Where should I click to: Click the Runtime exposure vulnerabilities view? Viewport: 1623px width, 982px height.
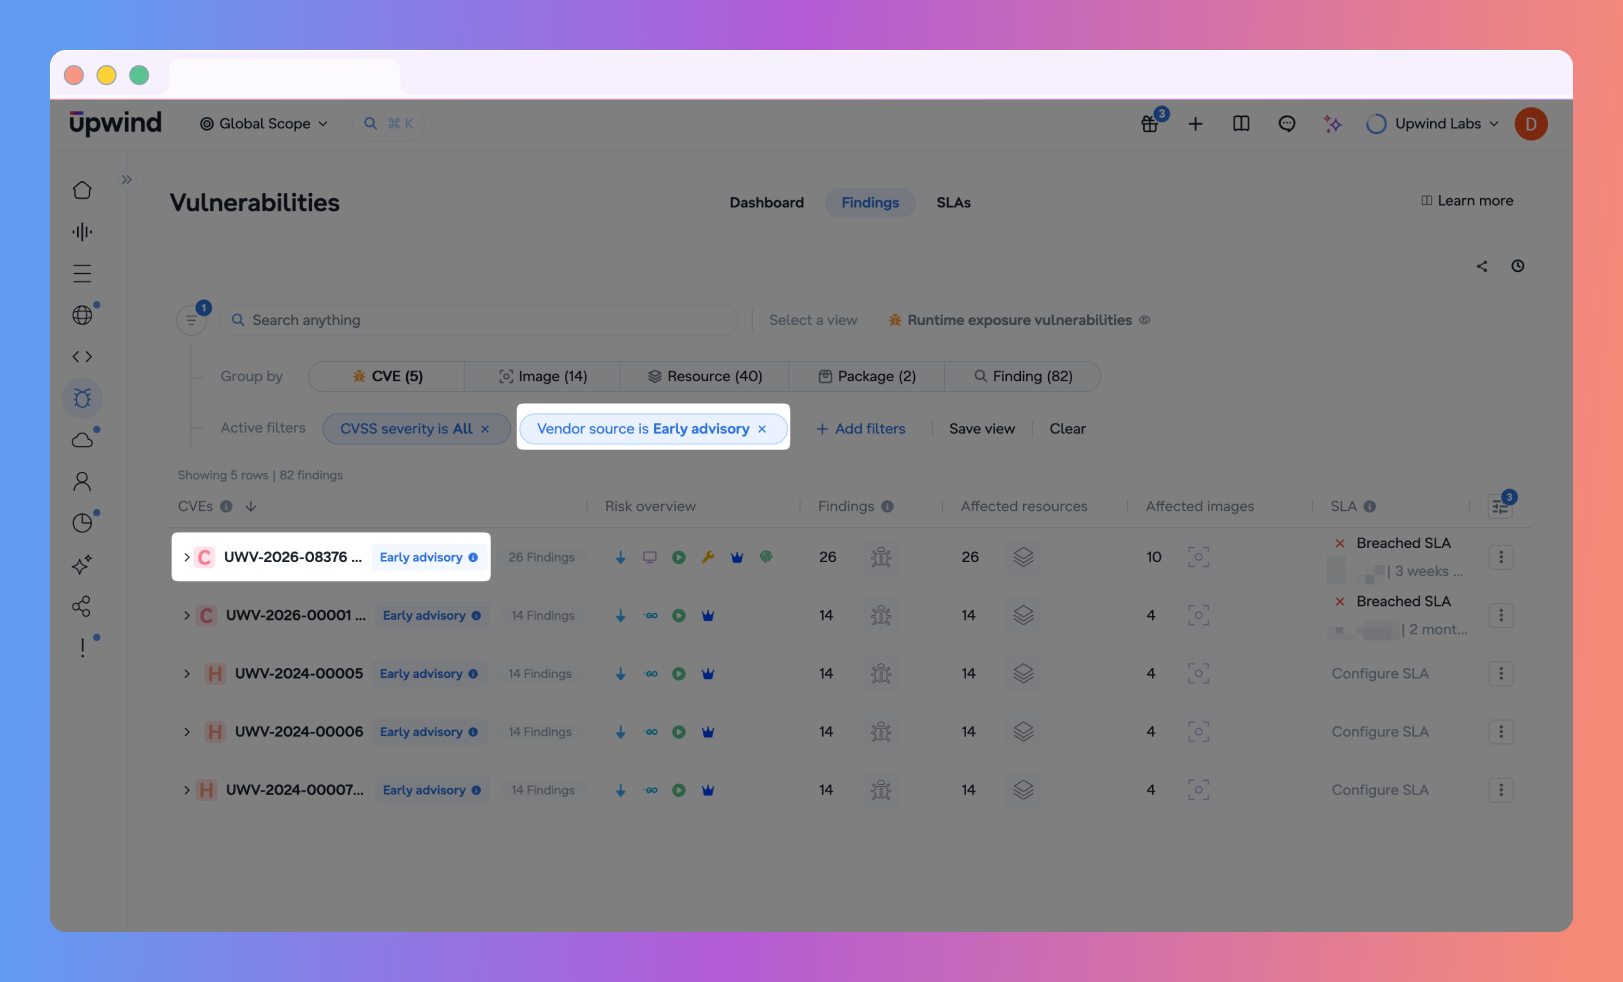point(1019,320)
